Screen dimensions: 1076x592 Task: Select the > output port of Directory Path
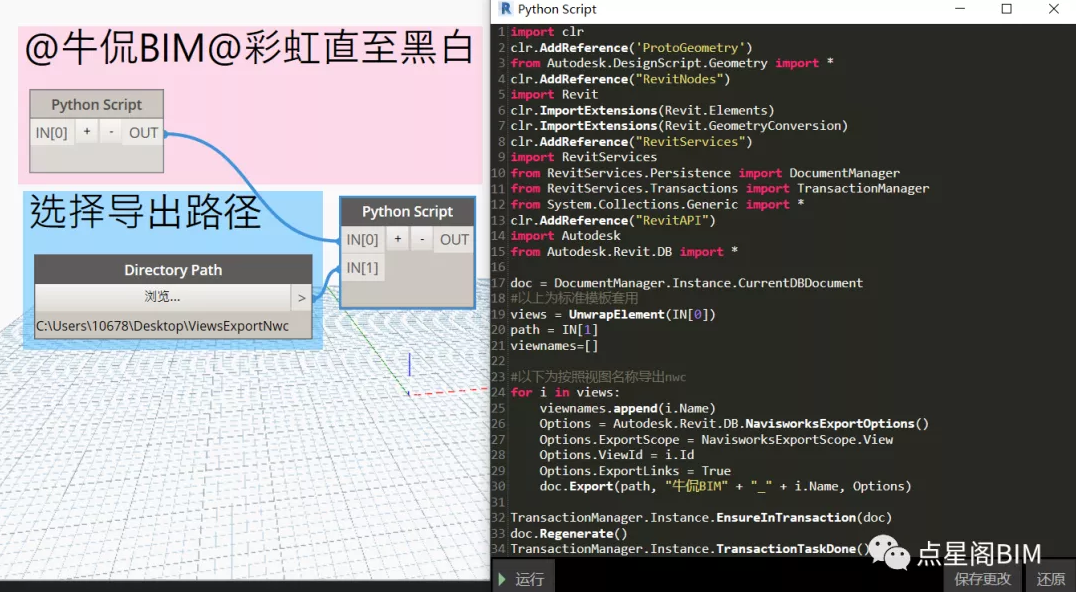click(x=301, y=297)
